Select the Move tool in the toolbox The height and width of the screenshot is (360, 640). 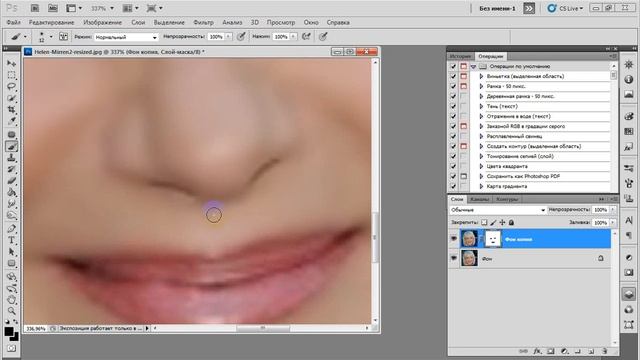[x=11, y=64]
